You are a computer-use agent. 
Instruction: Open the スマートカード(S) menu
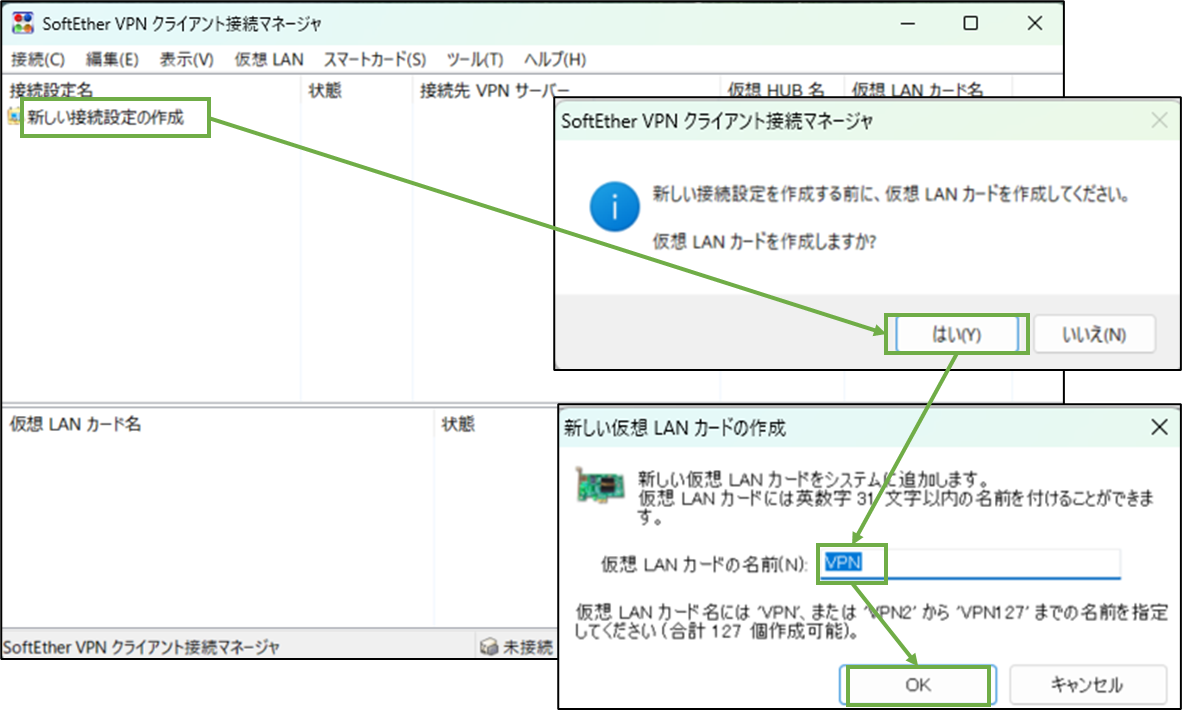375,60
